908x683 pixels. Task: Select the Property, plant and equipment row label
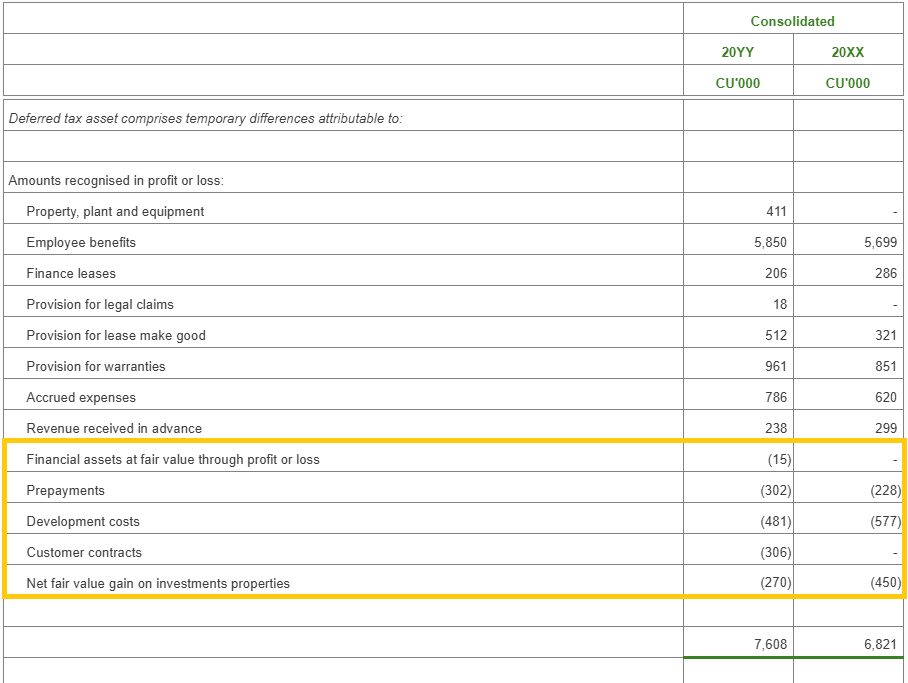(115, 211)
